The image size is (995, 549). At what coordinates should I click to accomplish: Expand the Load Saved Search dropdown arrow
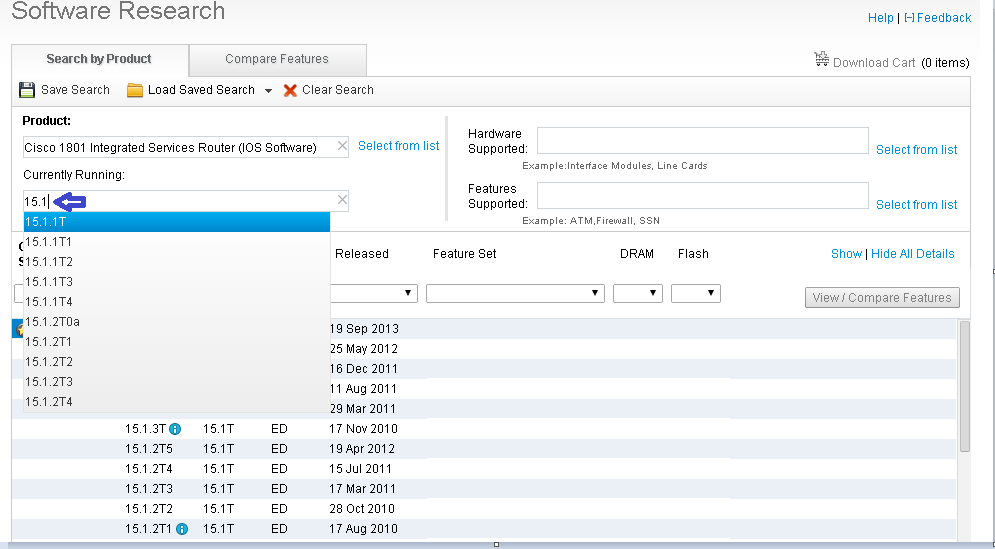pyautogui.click(x=268, y=91)
